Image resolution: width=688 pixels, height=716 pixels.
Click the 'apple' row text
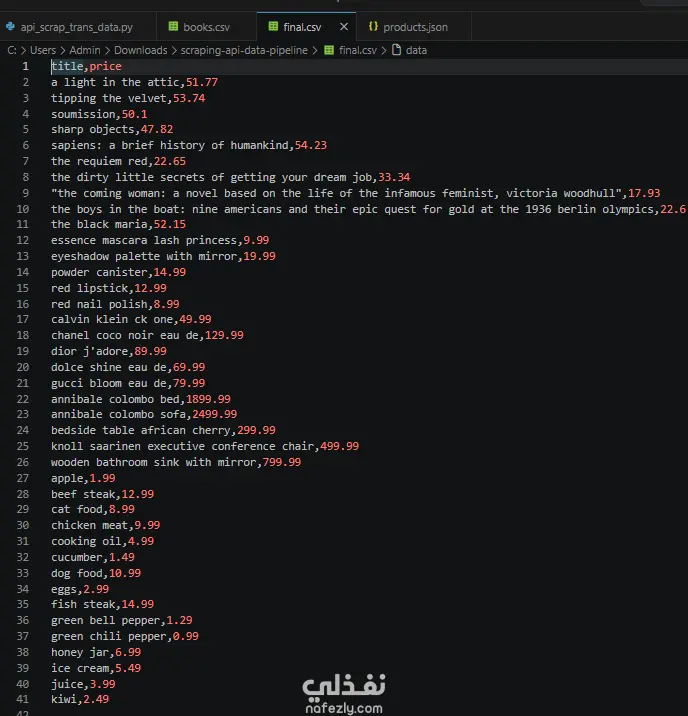pyautogui.click(x=67, y=478)
